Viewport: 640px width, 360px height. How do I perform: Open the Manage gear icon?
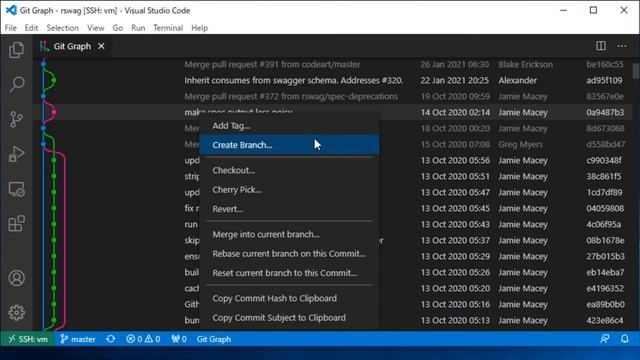[x=16, y=313]
